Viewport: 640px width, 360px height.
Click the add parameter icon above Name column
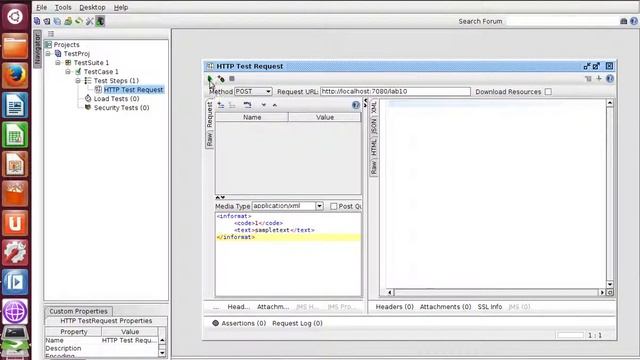coord(221,105)
